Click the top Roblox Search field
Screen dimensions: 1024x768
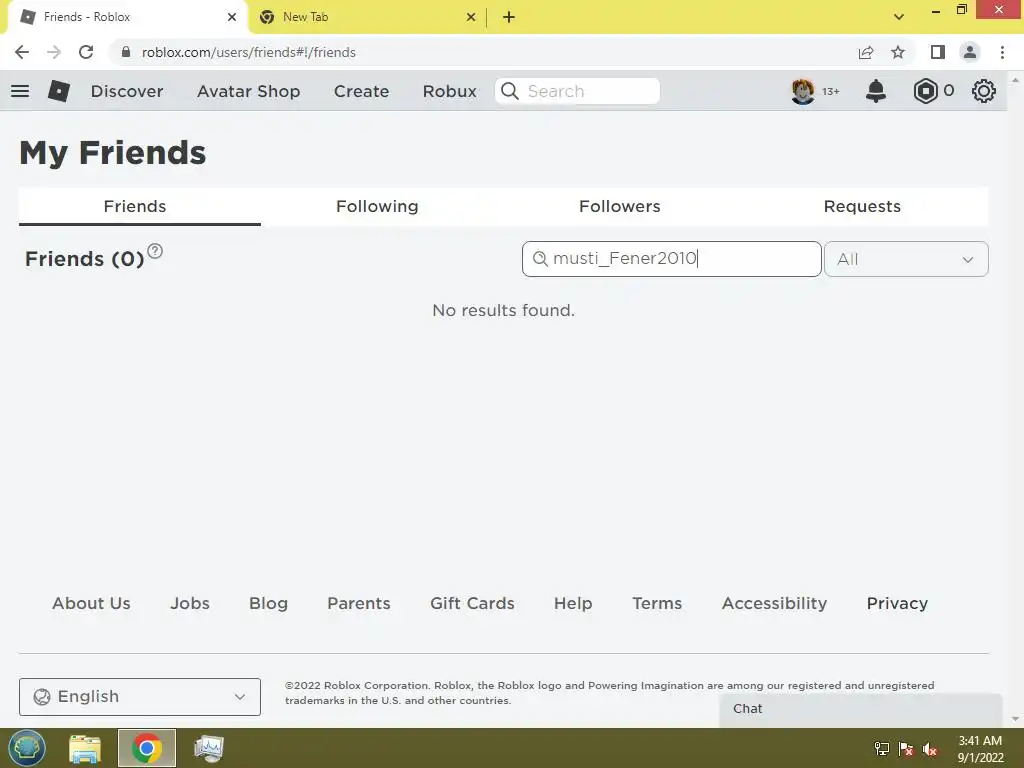(577, 91)
